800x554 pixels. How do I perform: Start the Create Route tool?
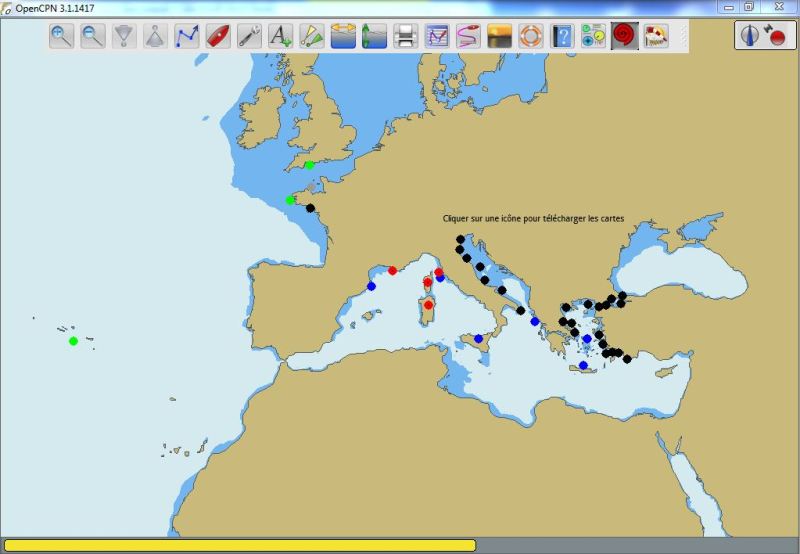pyautogui.click(x=187, y=36)
